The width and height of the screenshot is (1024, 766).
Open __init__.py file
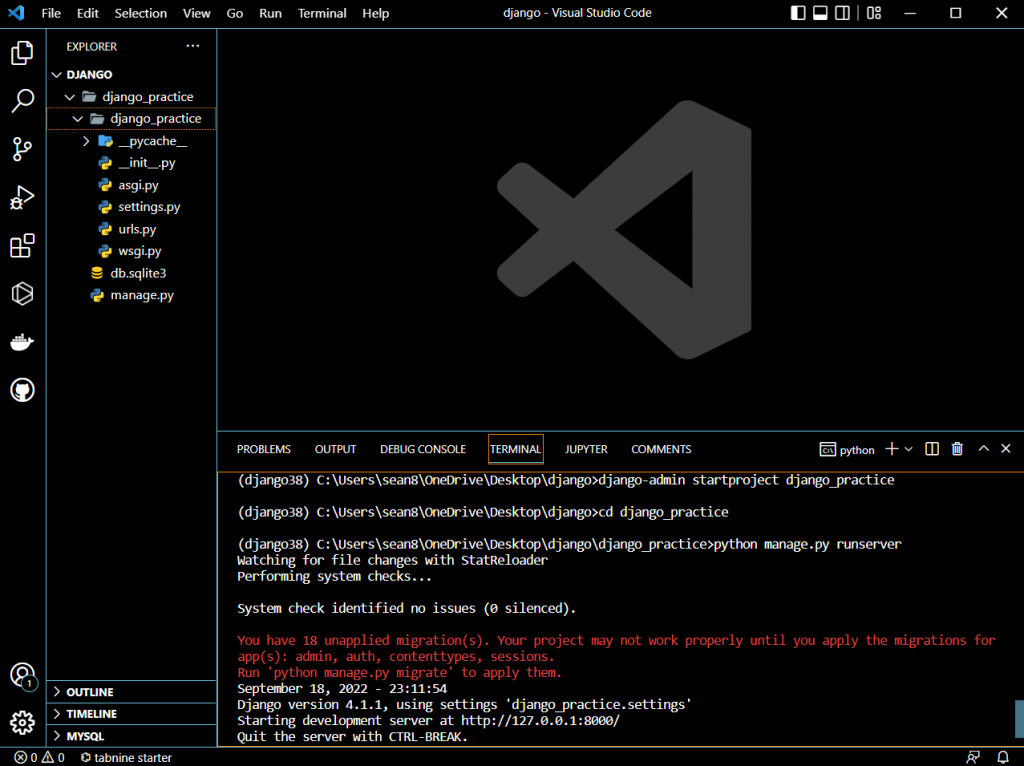pyautogui.click(x=132, y=163)
